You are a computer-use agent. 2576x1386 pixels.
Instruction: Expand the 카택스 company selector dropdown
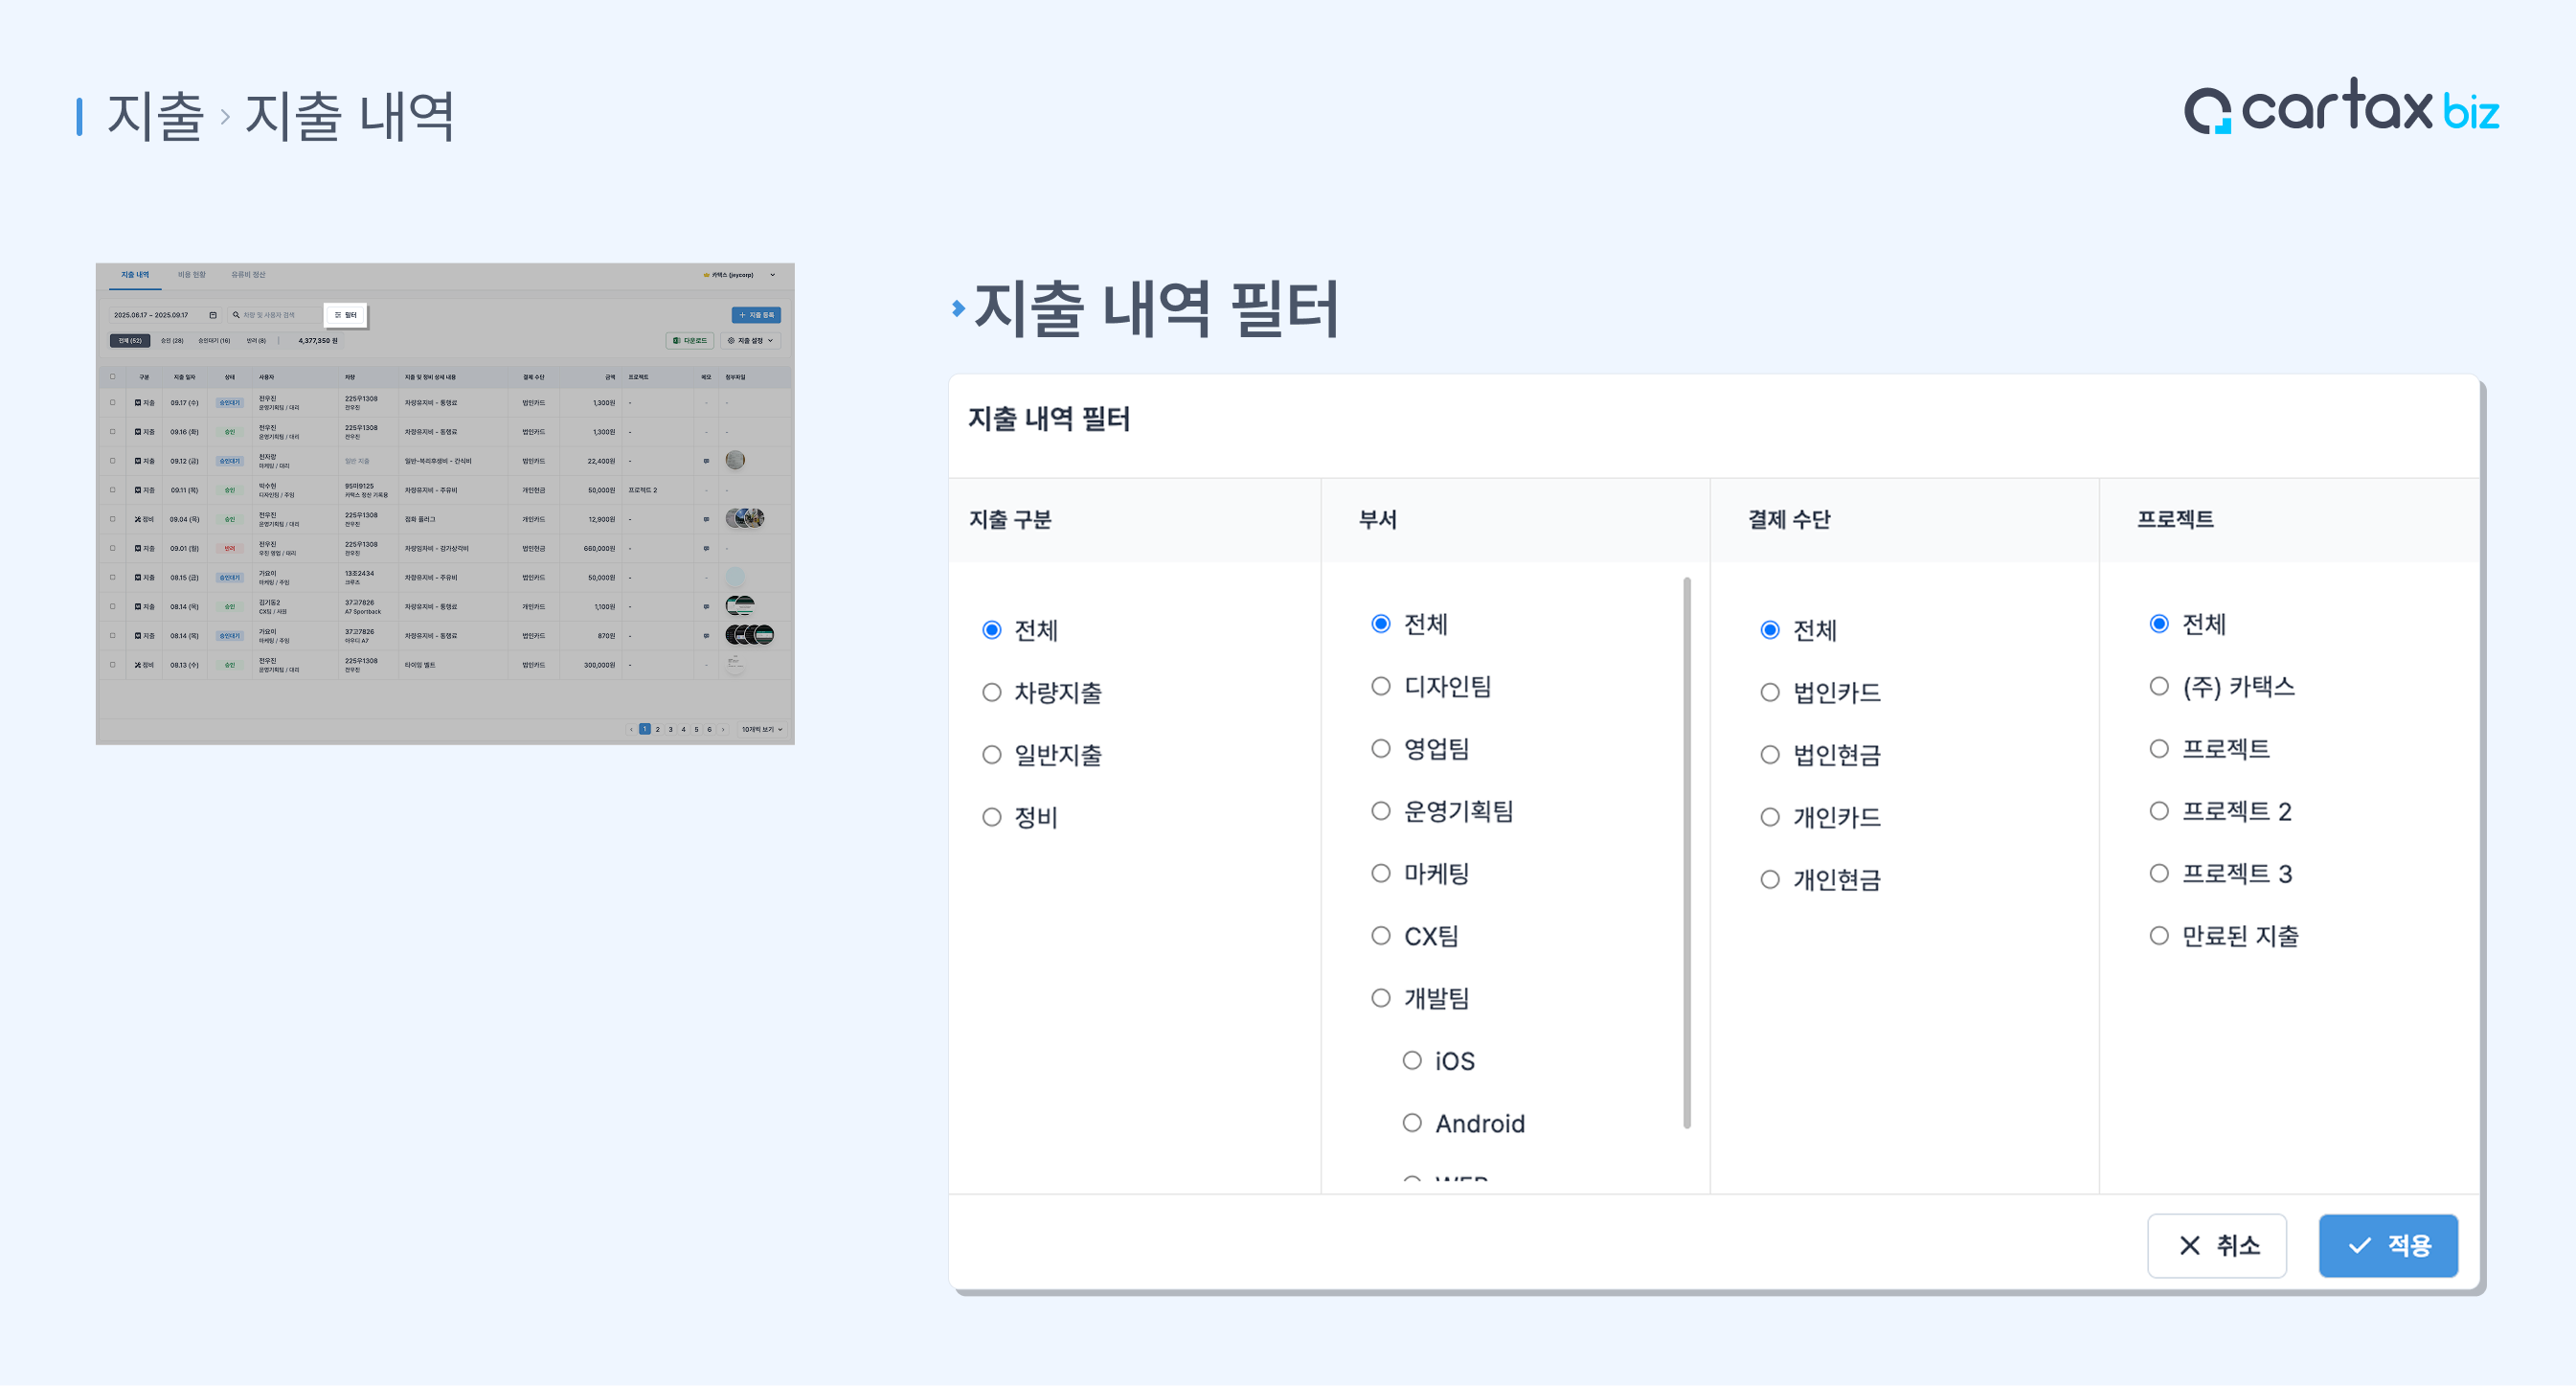pos(739,275)
